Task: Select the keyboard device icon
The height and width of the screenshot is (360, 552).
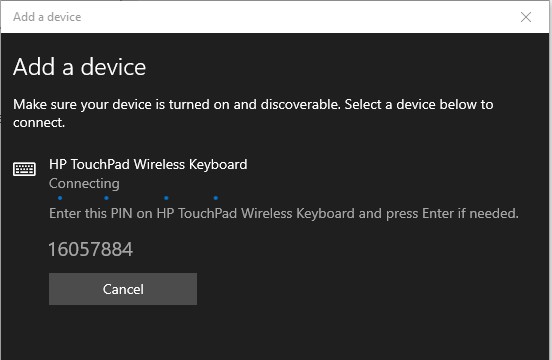Action: (24, 169)
